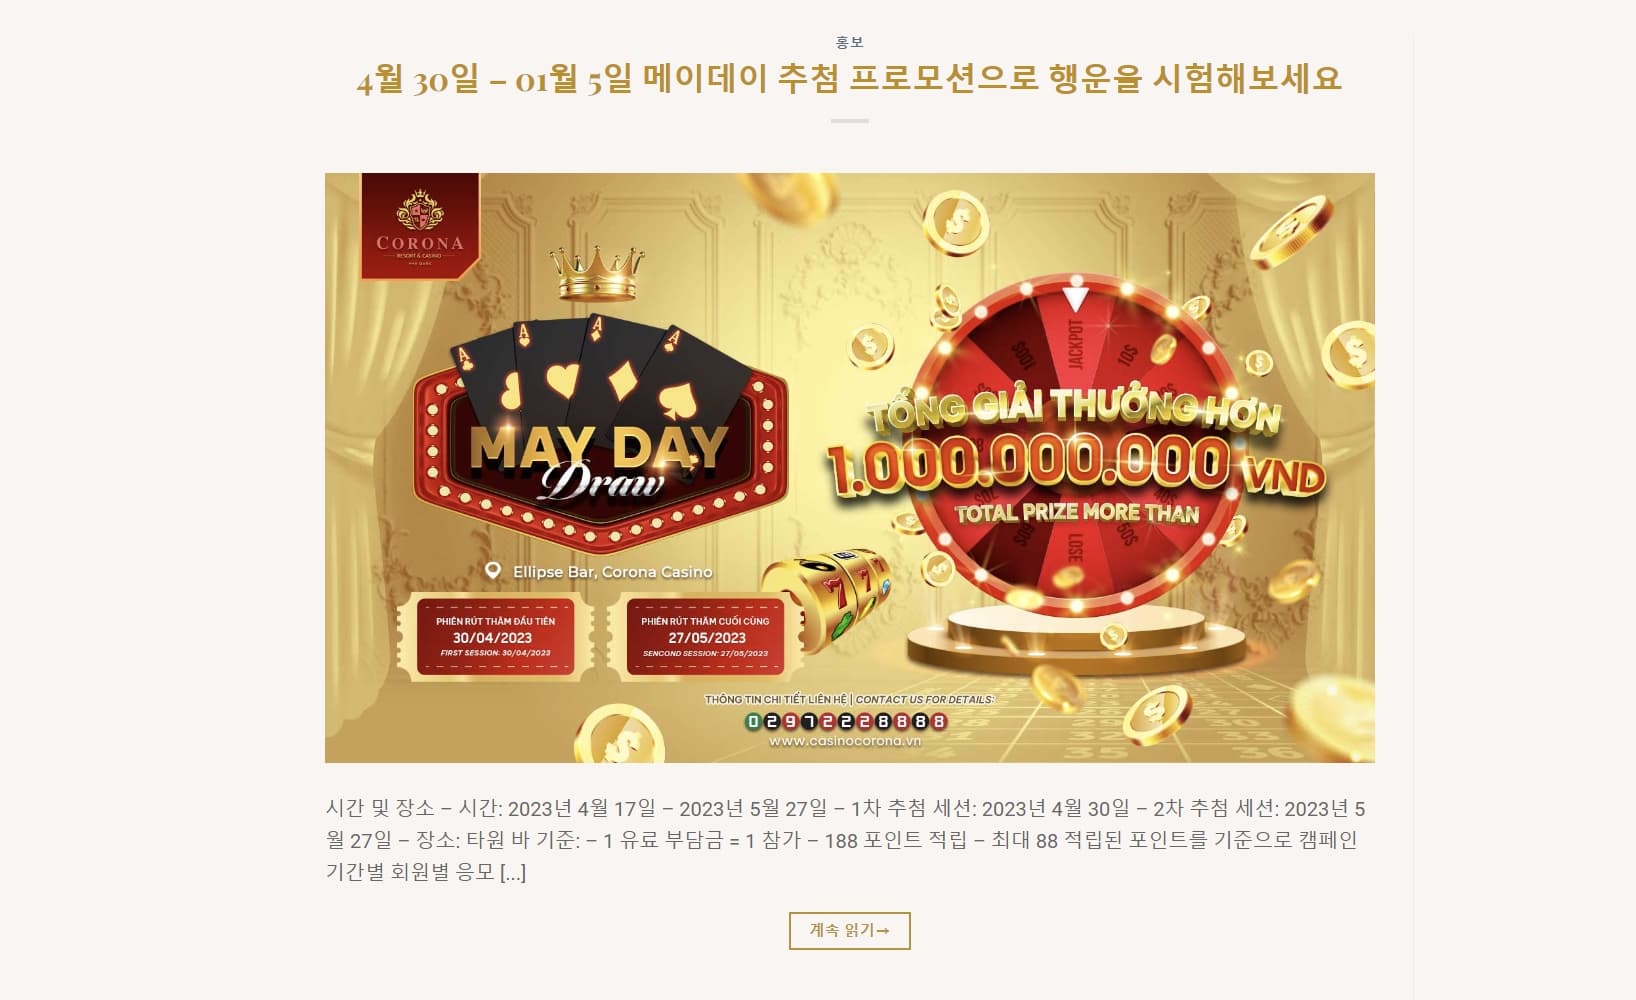Image resolution: width=1636 pixels, height=1000 pixels.
Task: Click the excerpt paragraph starting 시간 및 장소
Action: (x=846, y=840)
